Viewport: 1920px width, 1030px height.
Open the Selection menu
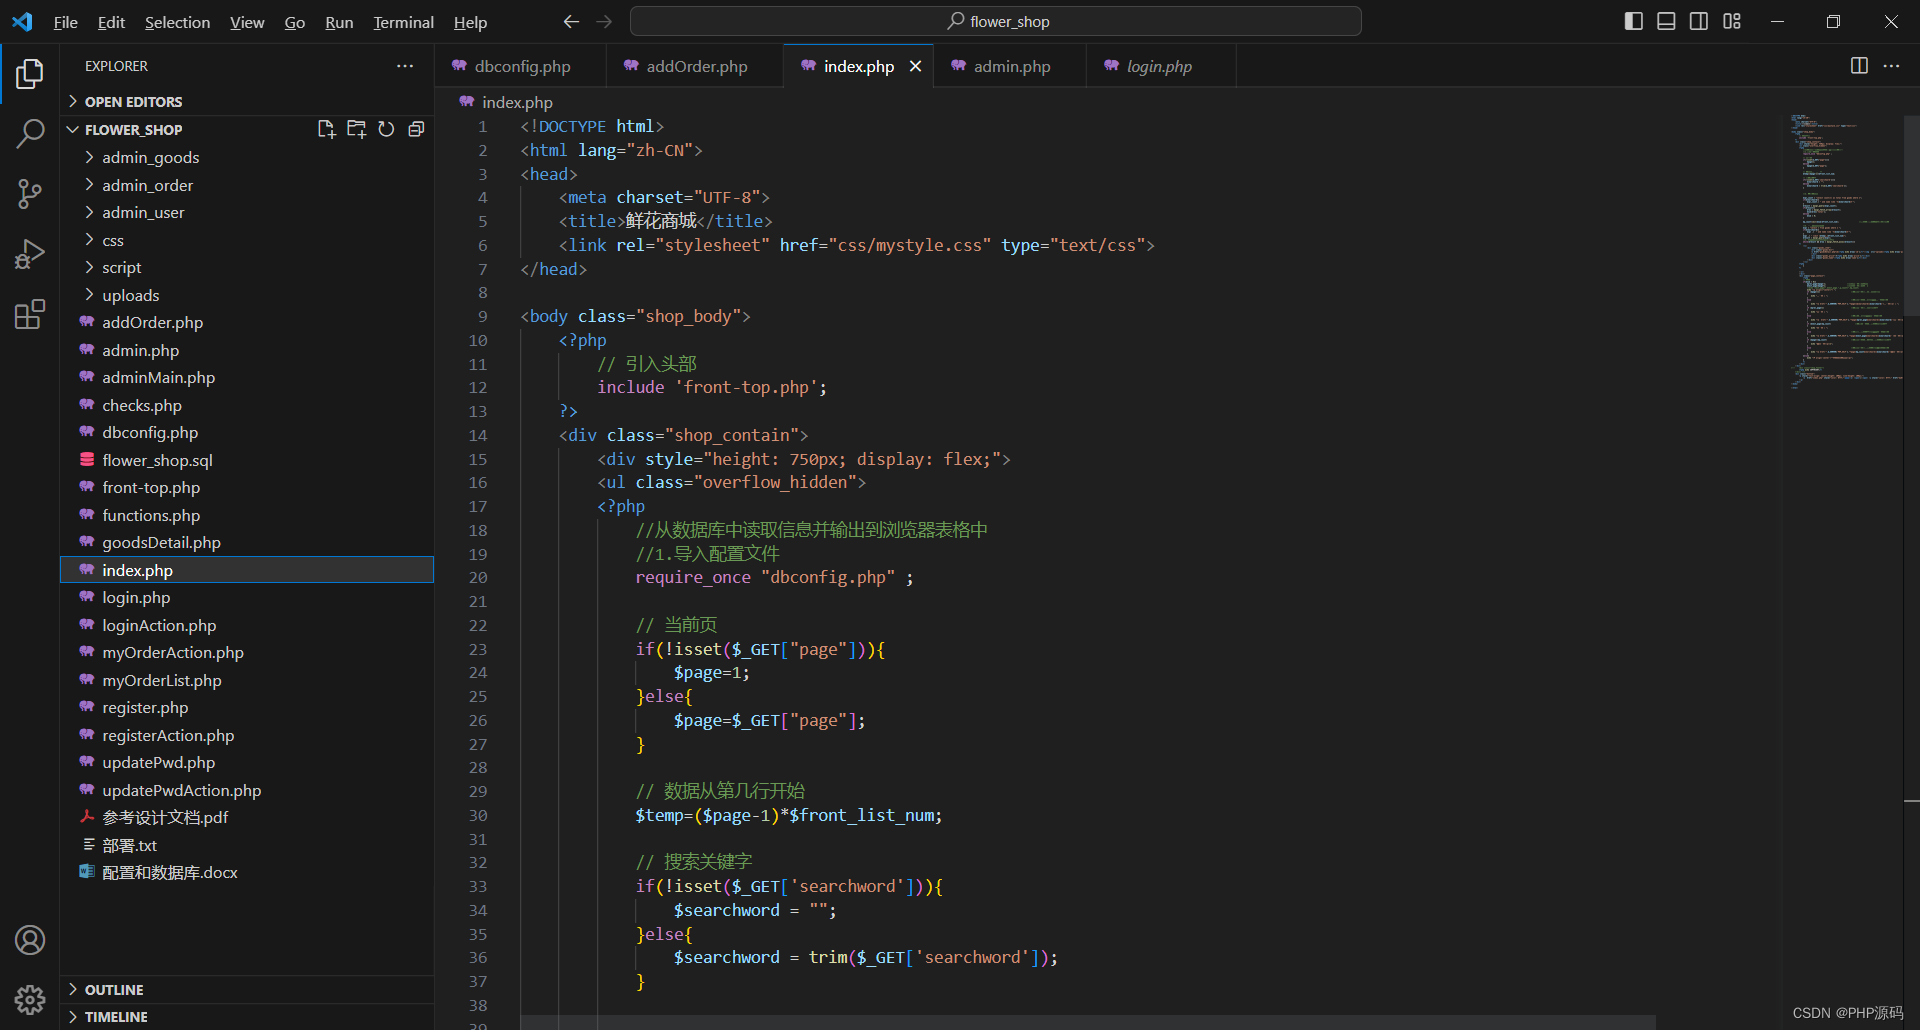177,22
